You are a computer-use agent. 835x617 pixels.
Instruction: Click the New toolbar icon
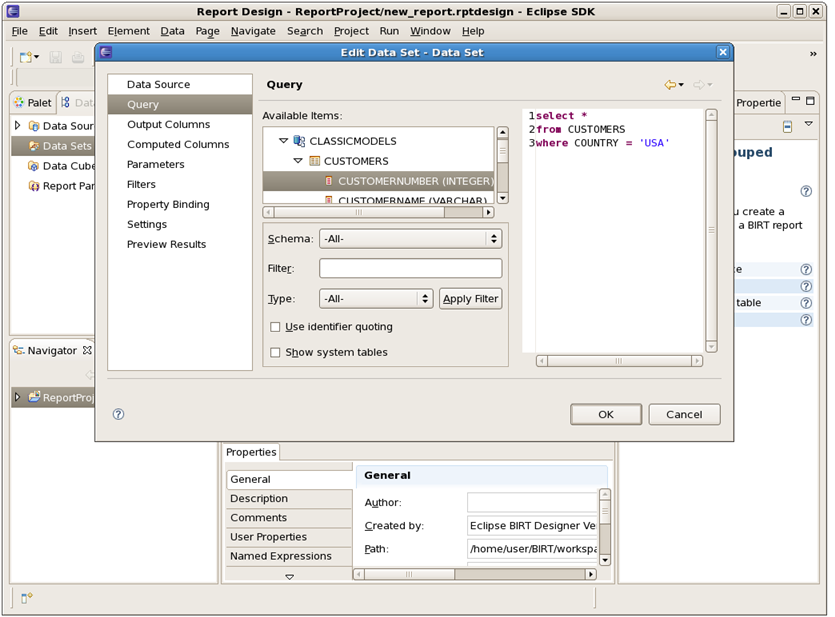click(x=26, y=57)
